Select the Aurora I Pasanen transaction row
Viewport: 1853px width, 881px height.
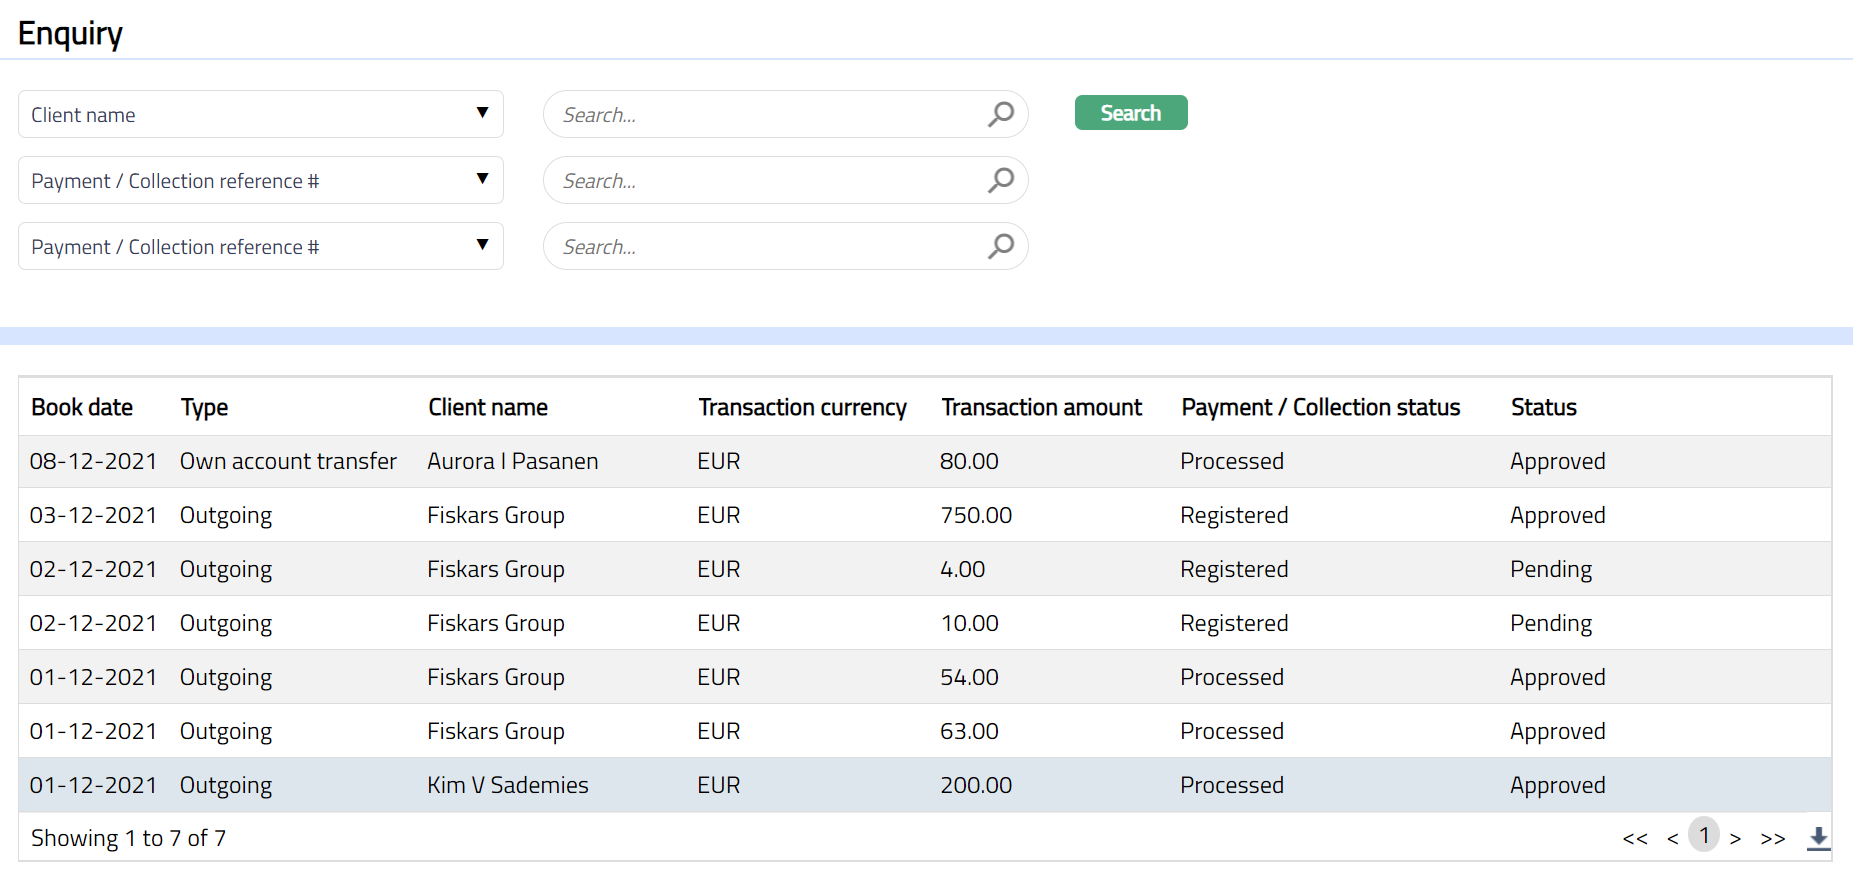tap(512, 461)
